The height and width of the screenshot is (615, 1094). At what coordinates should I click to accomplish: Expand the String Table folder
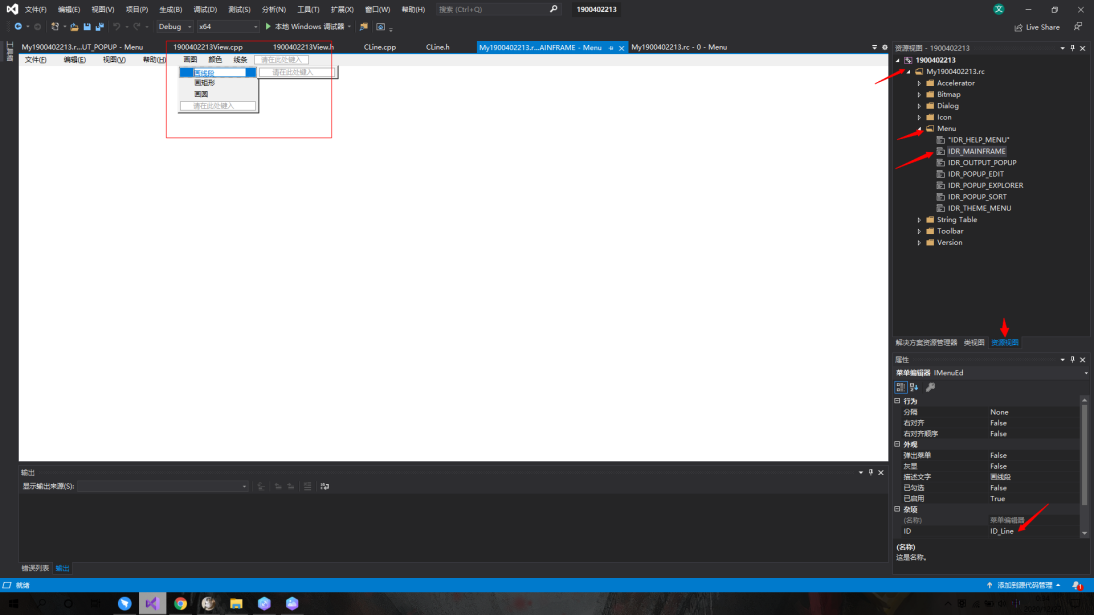coord(919,220)
